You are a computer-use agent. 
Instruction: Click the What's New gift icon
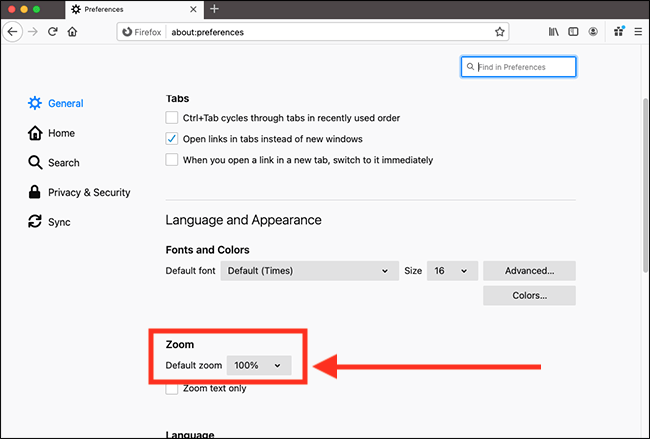(619, 31)
